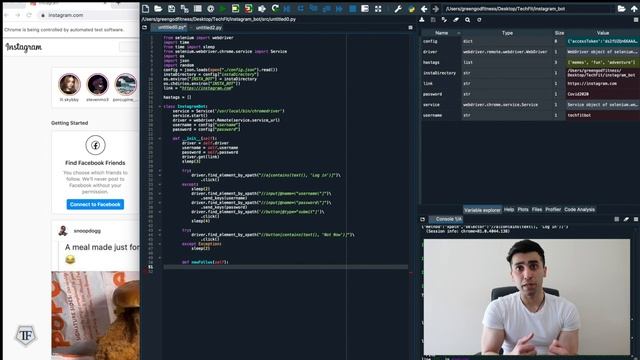Sort variables by the Size column header
This screenshot has height=360, width=640.
point(559,33)
